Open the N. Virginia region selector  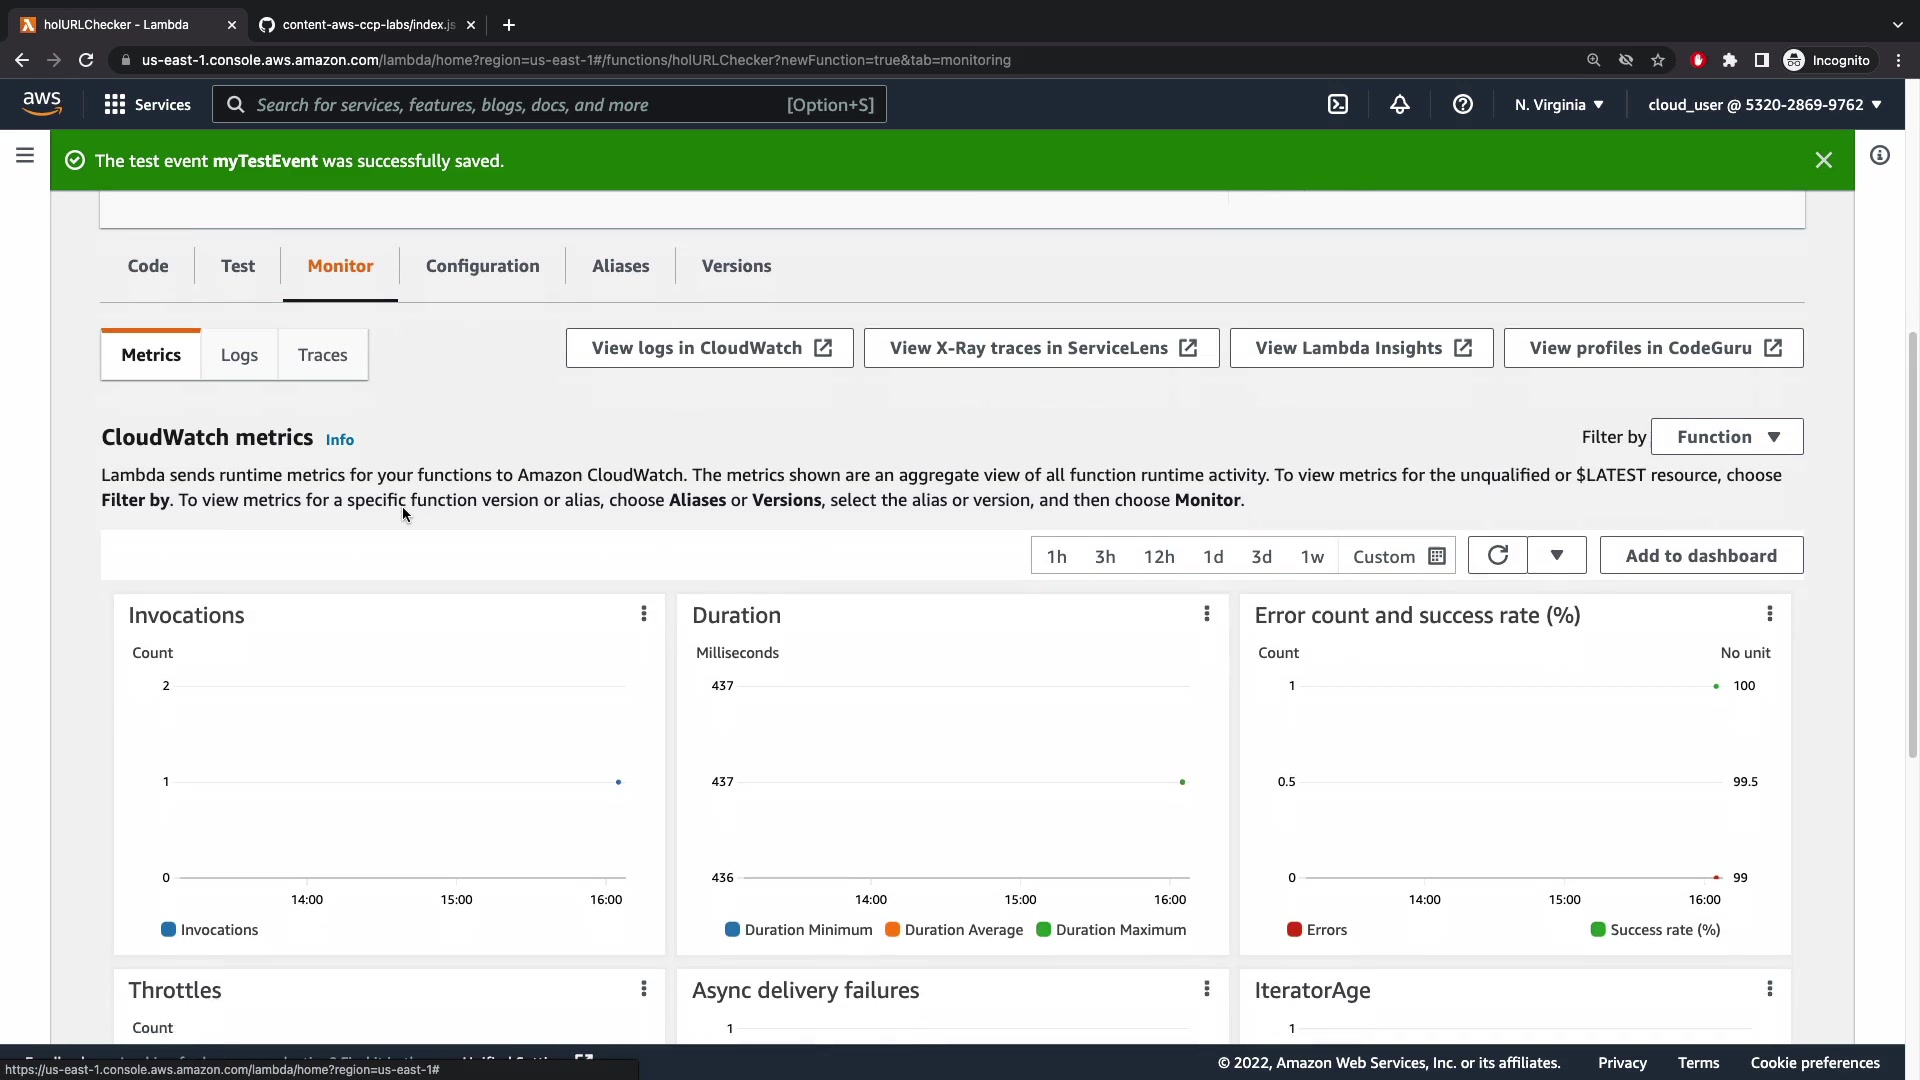tap(1558, 105)
